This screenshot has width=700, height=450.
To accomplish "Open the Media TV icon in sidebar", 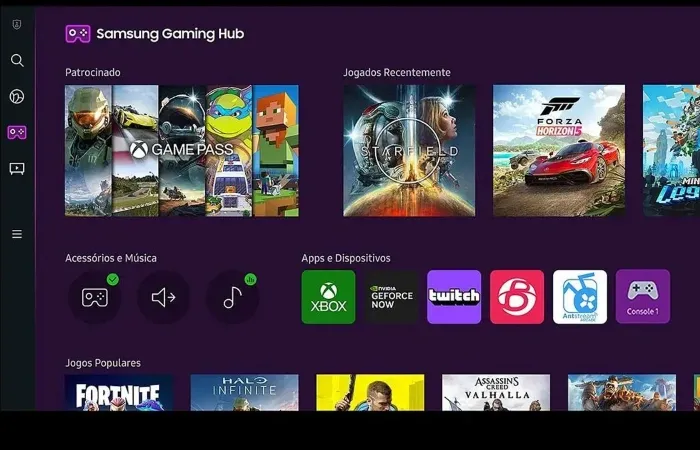I will click(x=17, y=168).
